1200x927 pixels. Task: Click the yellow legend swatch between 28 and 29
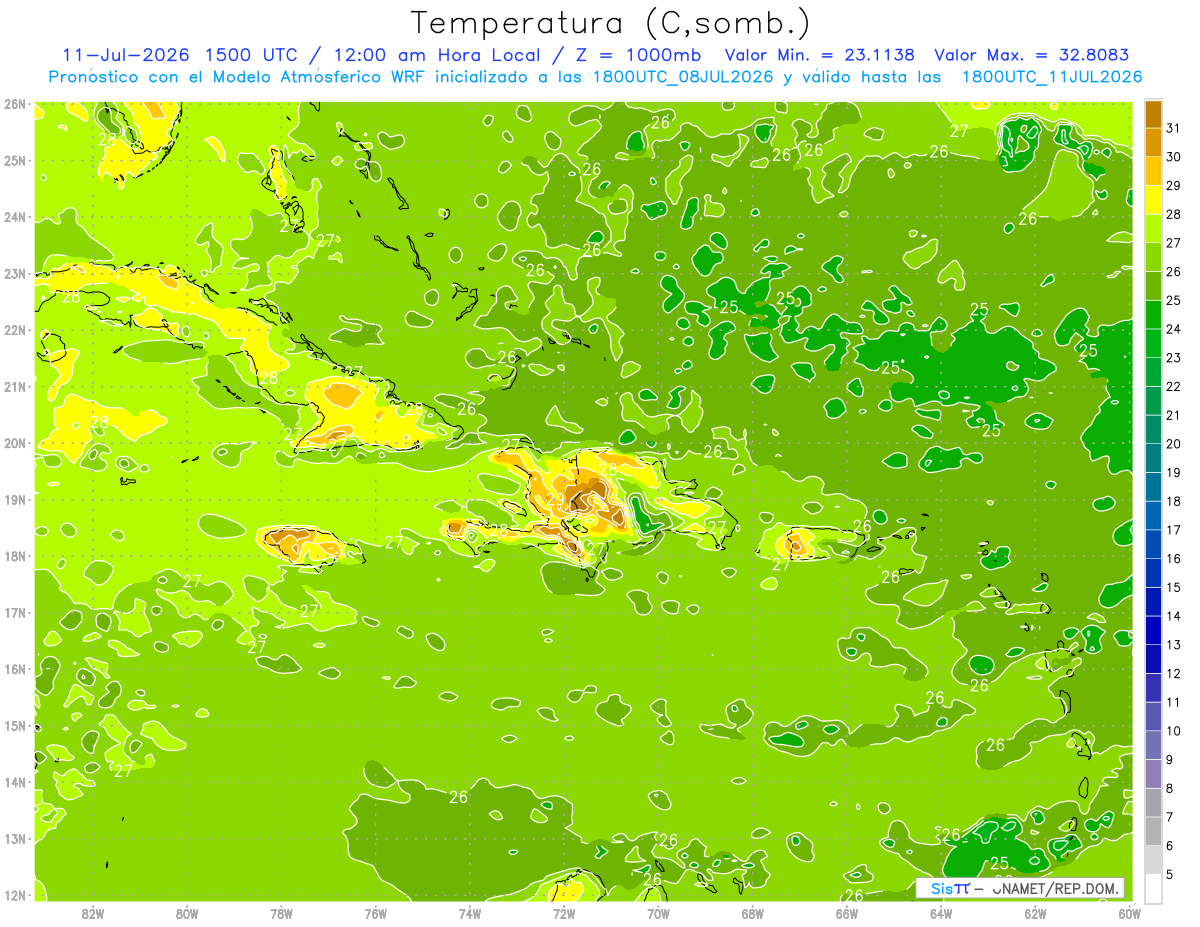[x=1153, y=200]
